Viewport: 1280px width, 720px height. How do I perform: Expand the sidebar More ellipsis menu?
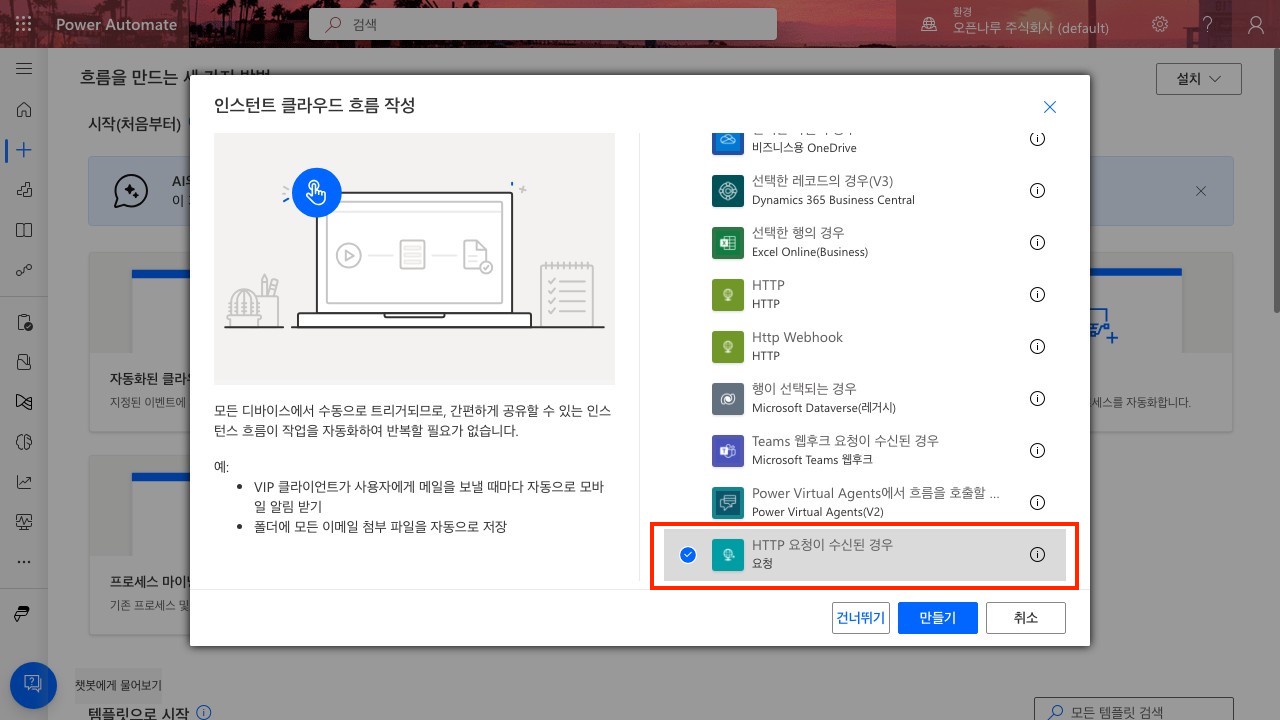[24, 562]
